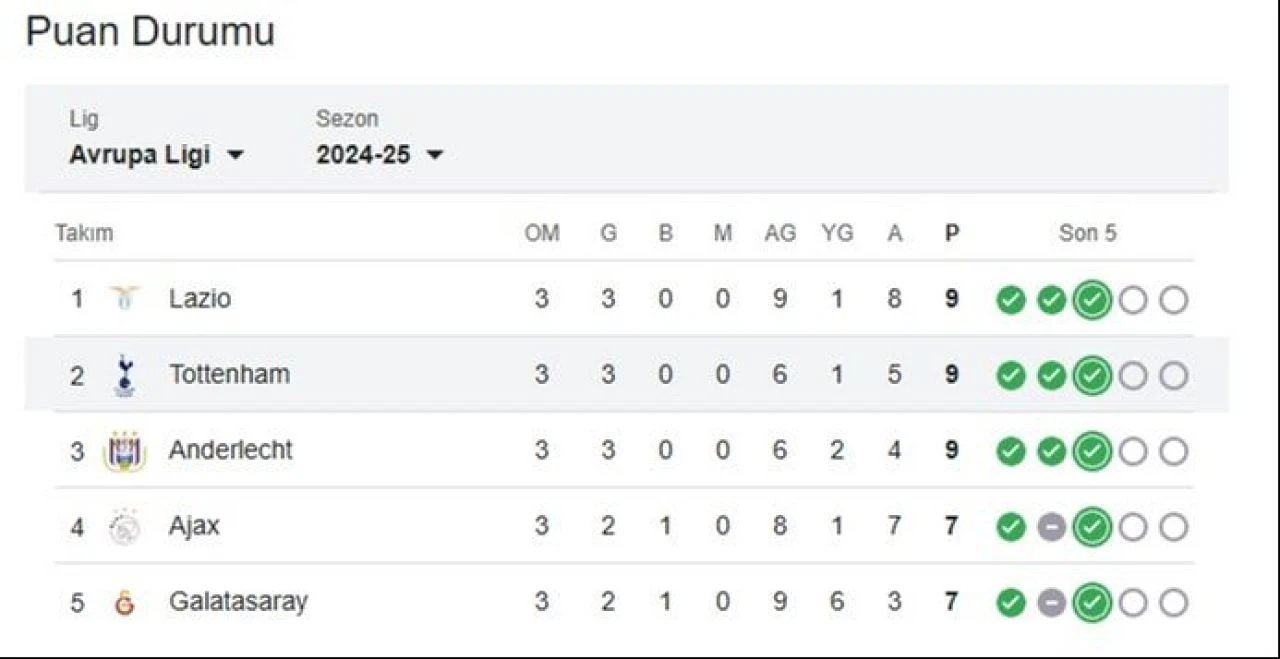Click Anderlecht's last empty match circle
1280x659 pixels.
1174,451
